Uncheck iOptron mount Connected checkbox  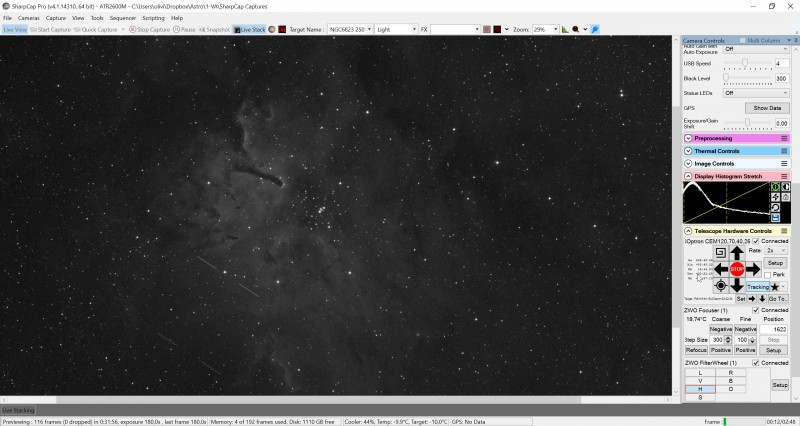(756, 241)
